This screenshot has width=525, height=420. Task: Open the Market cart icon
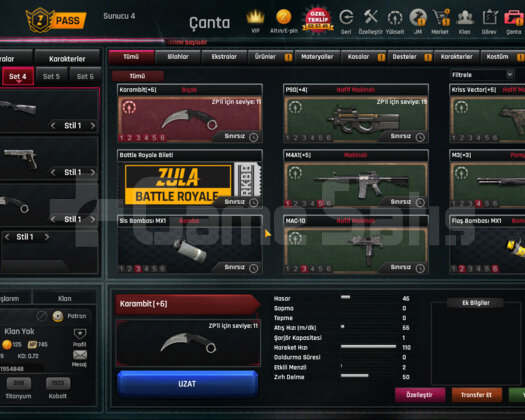(x=441, y=17)
